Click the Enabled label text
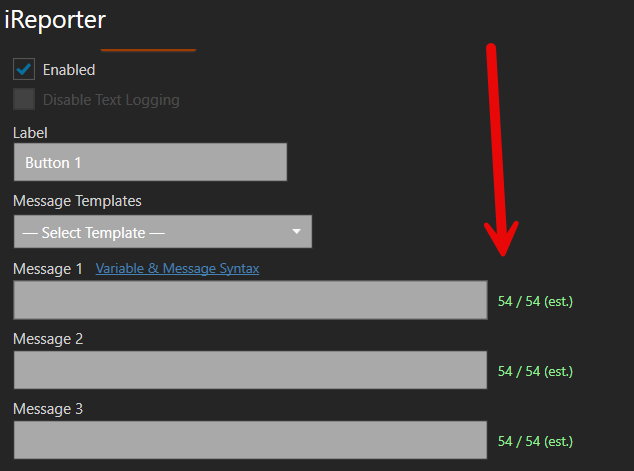The image size is (634, 471). pyautogui.click(x=69, y=70)
